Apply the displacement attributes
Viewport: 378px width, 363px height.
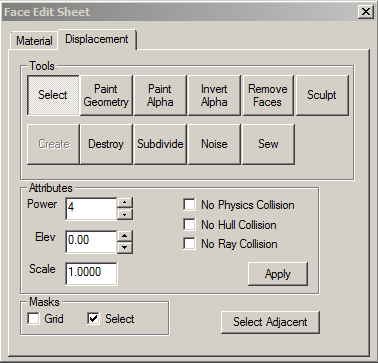tap(278, 274)
